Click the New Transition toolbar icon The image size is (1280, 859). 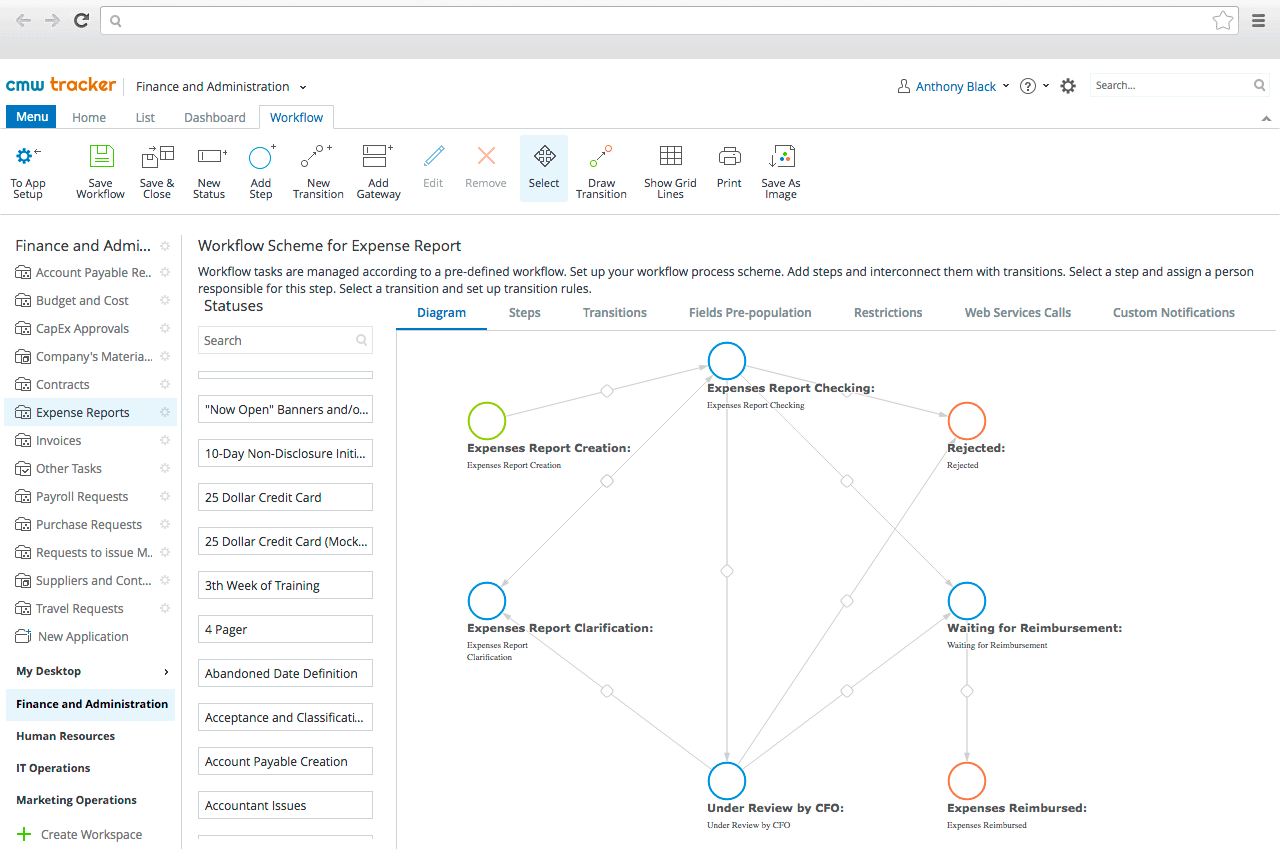click(316, 156)
